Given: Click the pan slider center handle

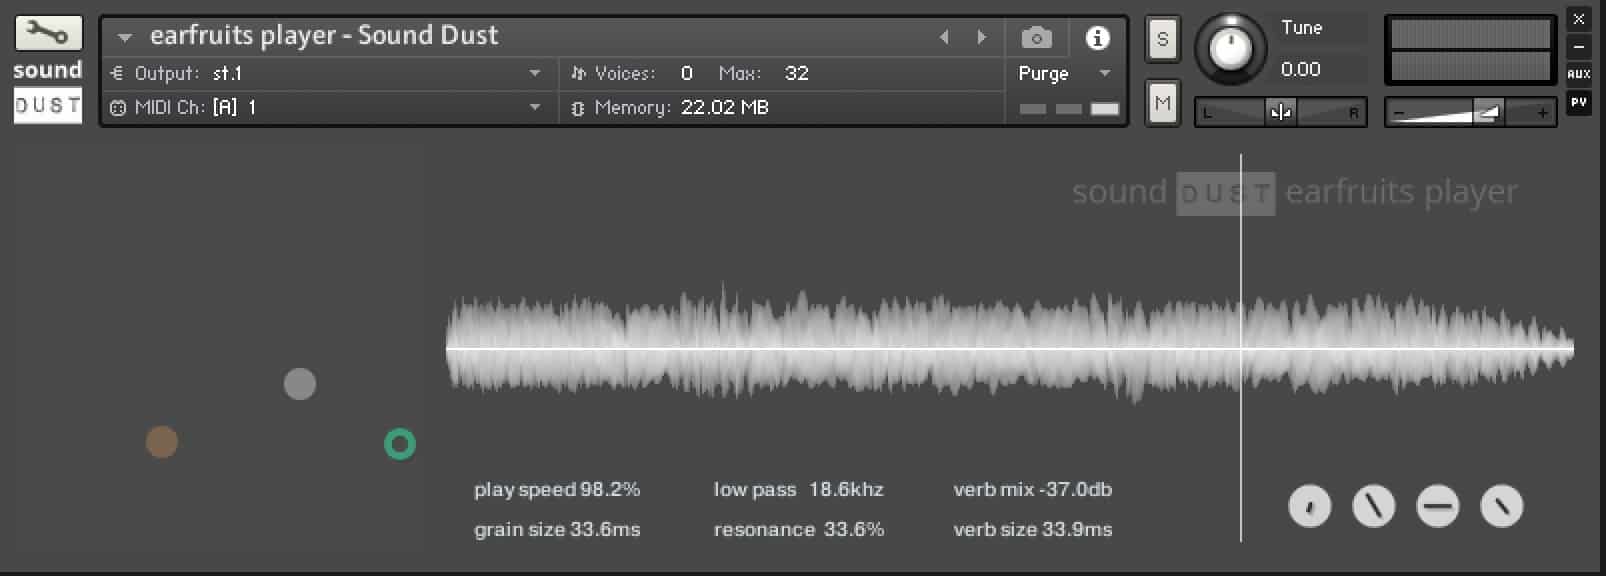Looking at the screenshot, I should click(x=1281, y=113).
